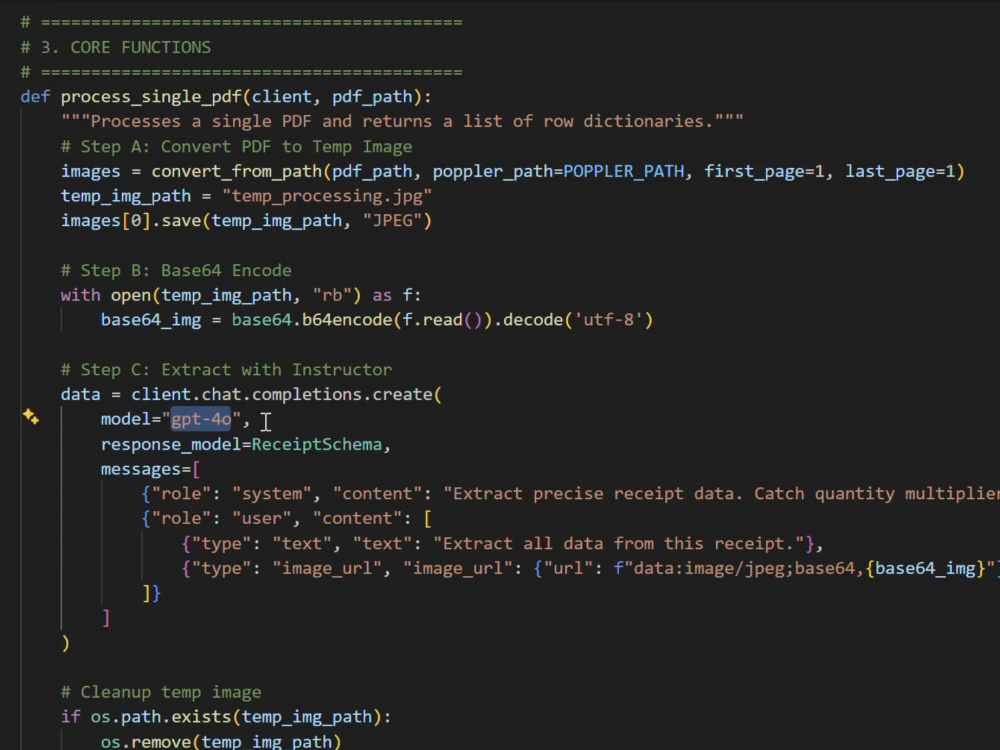Click the first "image_url" type string

tap(327, 569)
